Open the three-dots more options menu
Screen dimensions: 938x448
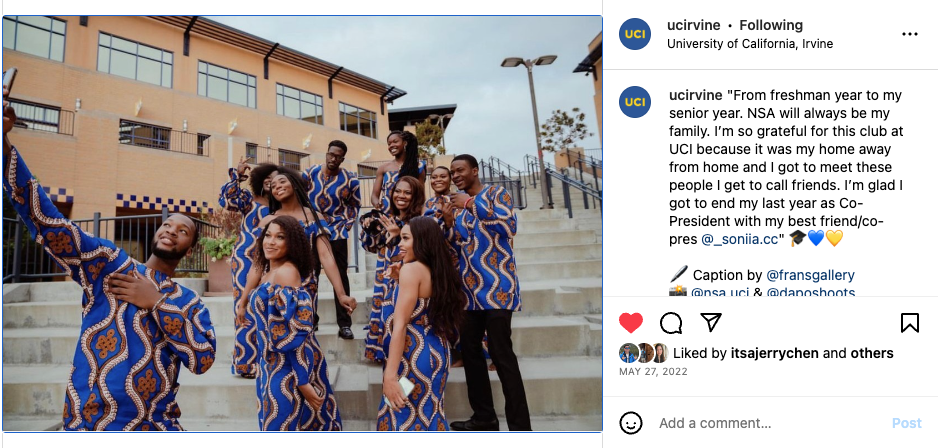coord(909,34)
